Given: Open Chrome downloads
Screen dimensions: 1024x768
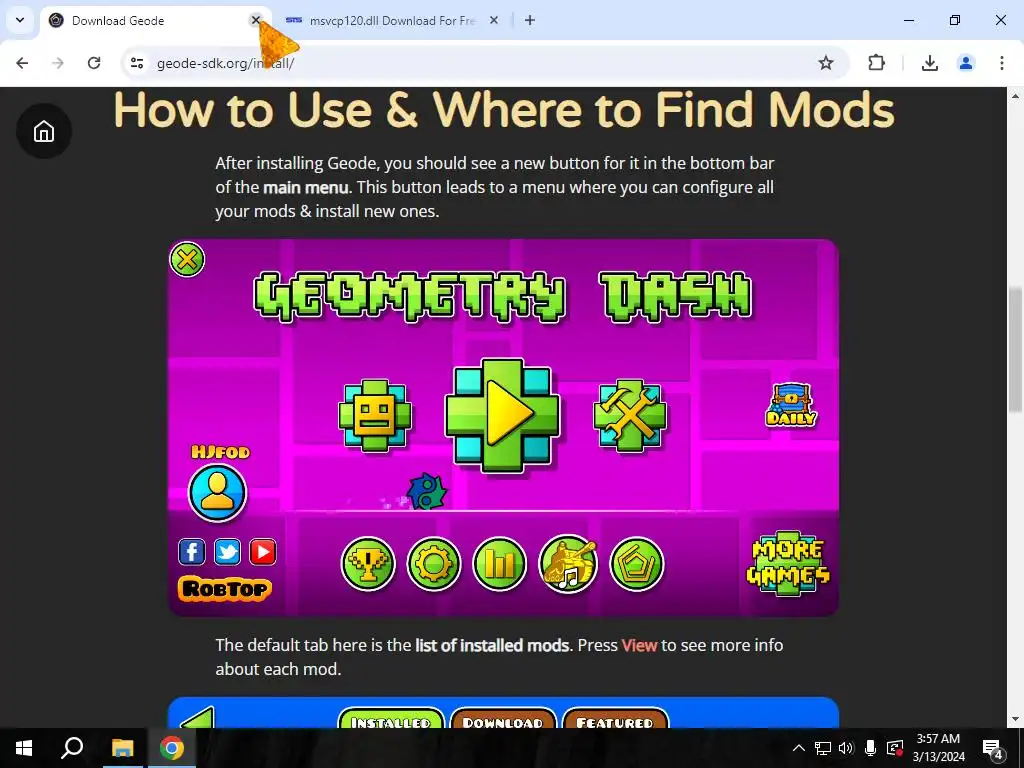Looking at the screenshot, I should [929, 63].
